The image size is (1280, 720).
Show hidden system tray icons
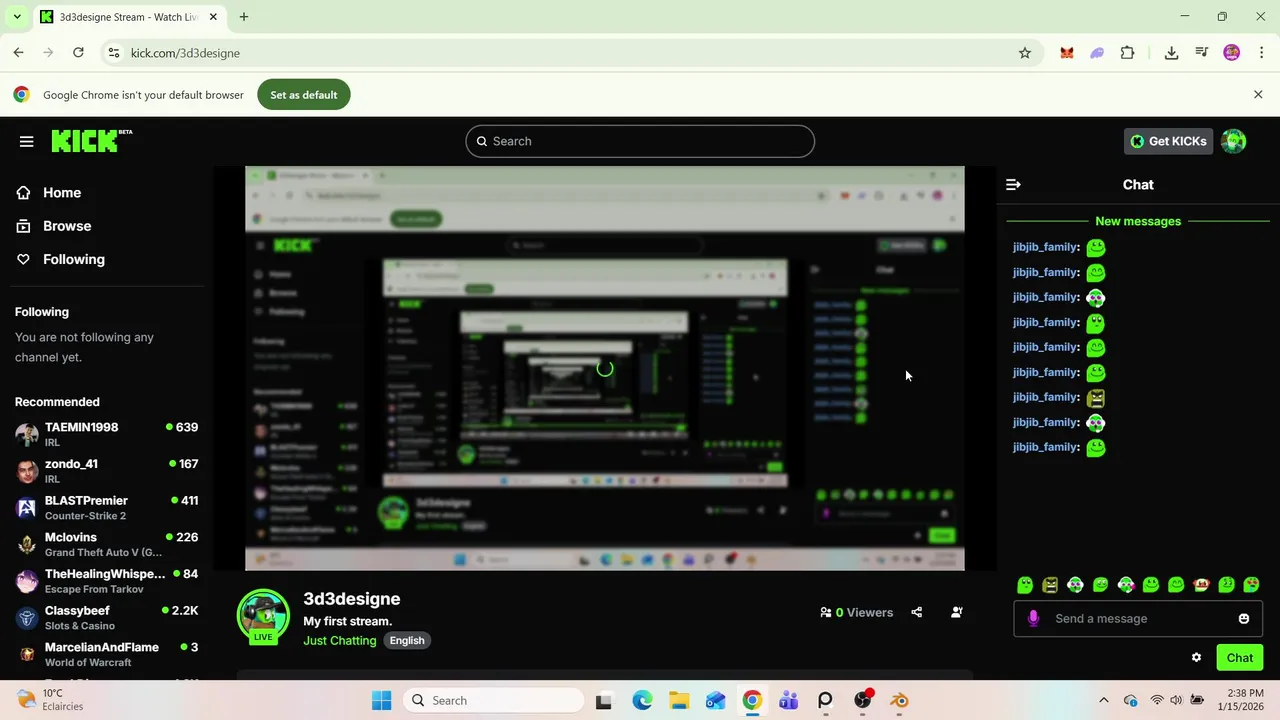point(1104,701)
